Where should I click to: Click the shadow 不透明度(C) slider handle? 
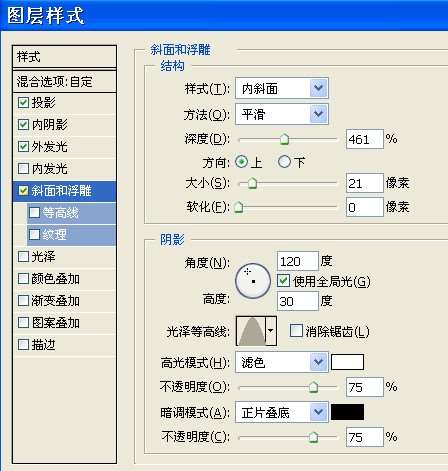[x=313, y=437]
